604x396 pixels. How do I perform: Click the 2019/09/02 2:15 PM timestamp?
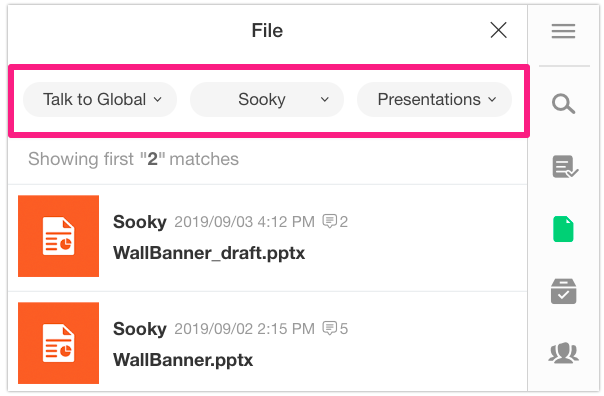click(245, 329)
